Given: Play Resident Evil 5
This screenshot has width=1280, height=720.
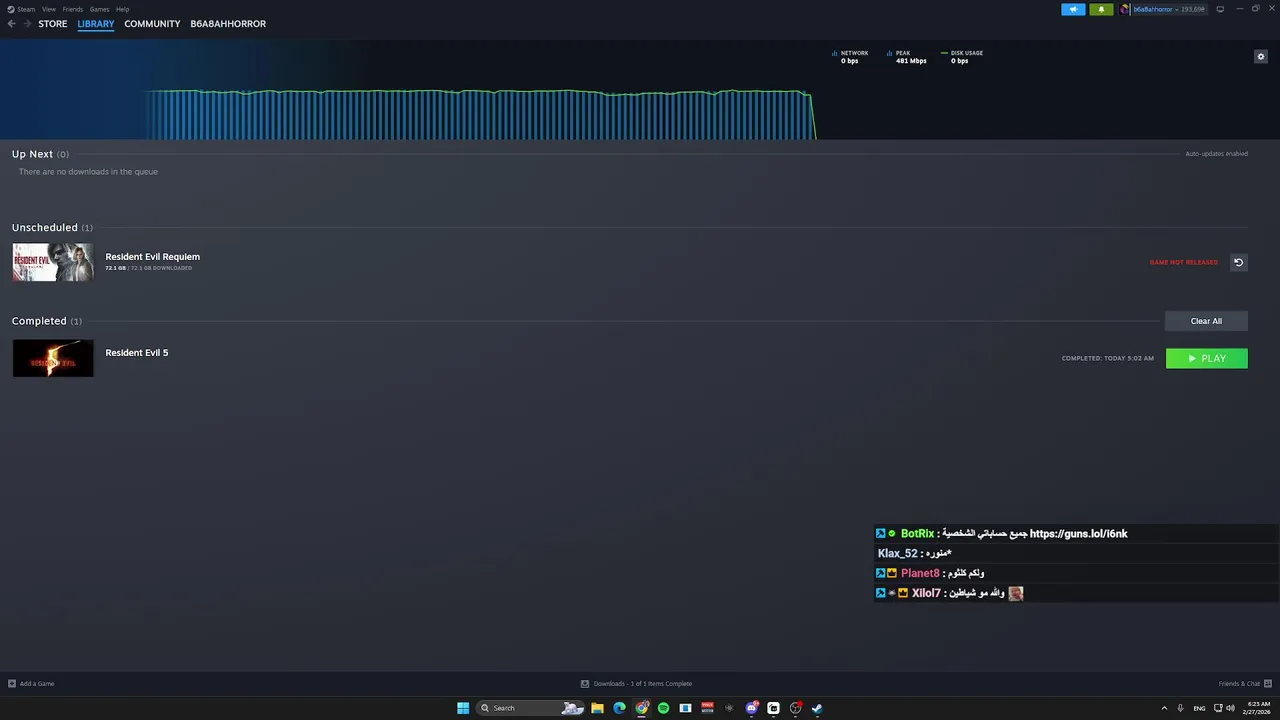Looking at the screenshot, I should click(x=1207, y=358).
